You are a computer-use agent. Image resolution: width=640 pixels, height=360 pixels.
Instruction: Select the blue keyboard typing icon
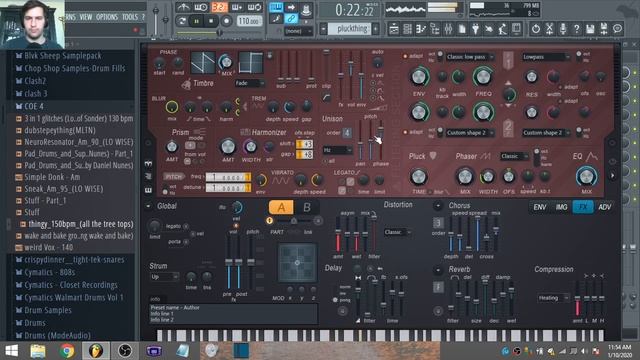point(276,7)
